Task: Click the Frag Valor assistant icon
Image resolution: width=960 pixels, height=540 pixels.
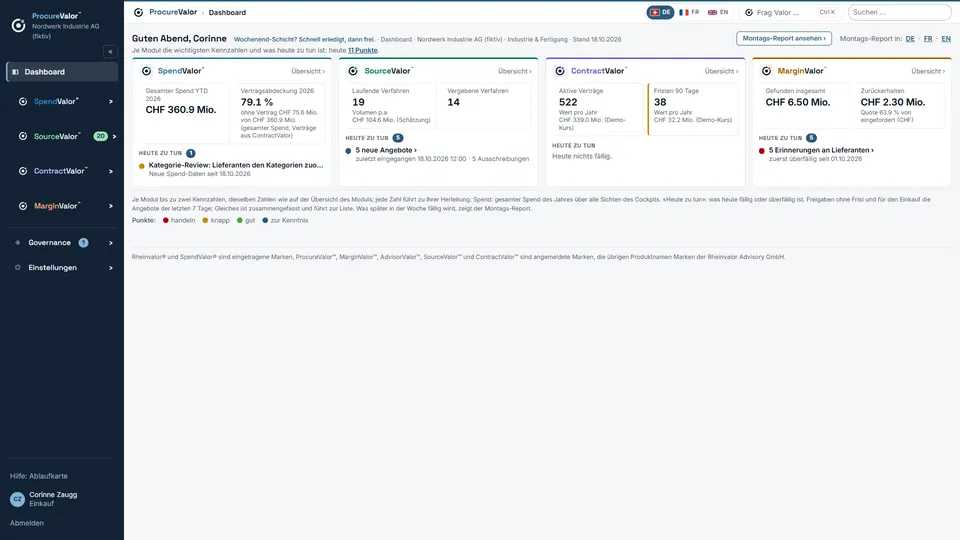Action: pos(749,12)
